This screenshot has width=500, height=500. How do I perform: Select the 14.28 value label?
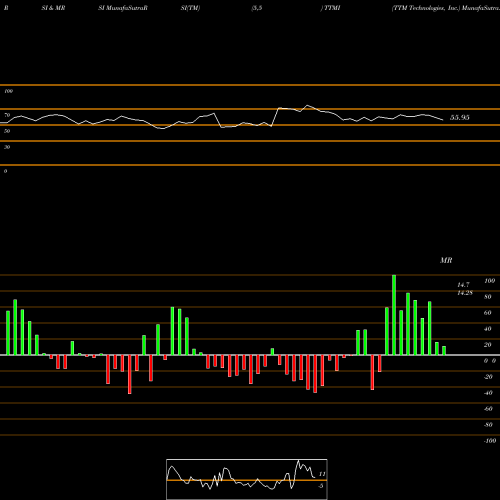point(465,293)
